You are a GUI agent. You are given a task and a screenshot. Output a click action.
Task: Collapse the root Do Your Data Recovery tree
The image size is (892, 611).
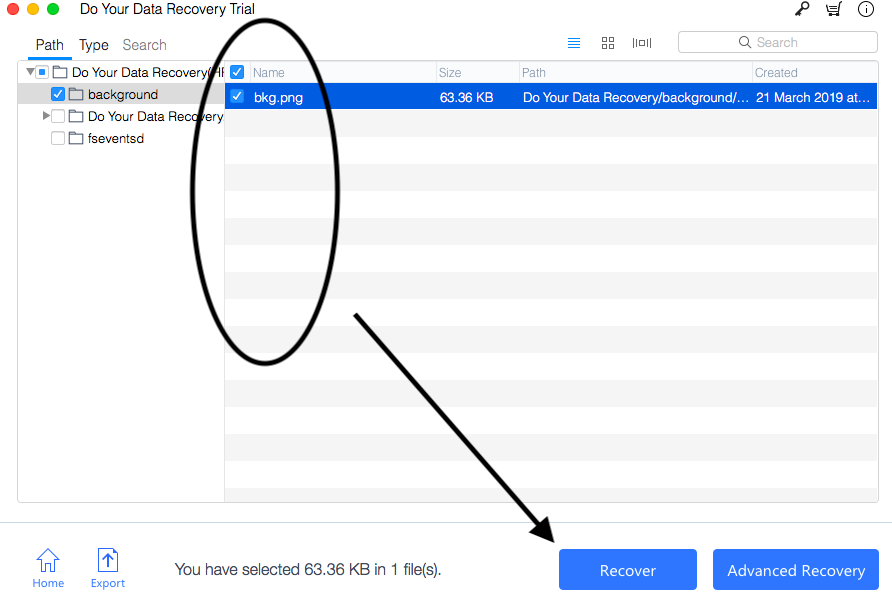tap(30, 72)
